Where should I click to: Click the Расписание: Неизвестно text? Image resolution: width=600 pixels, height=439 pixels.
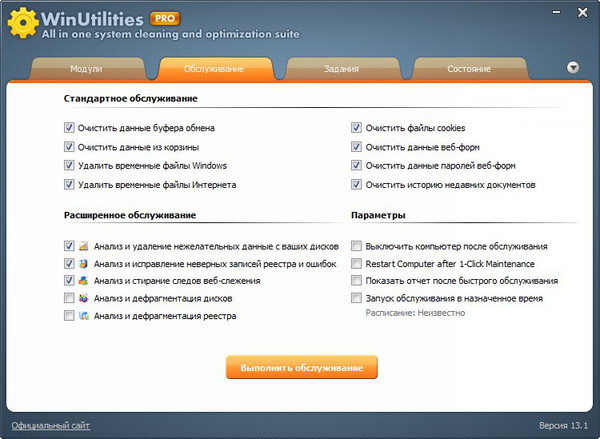point(415,313)
